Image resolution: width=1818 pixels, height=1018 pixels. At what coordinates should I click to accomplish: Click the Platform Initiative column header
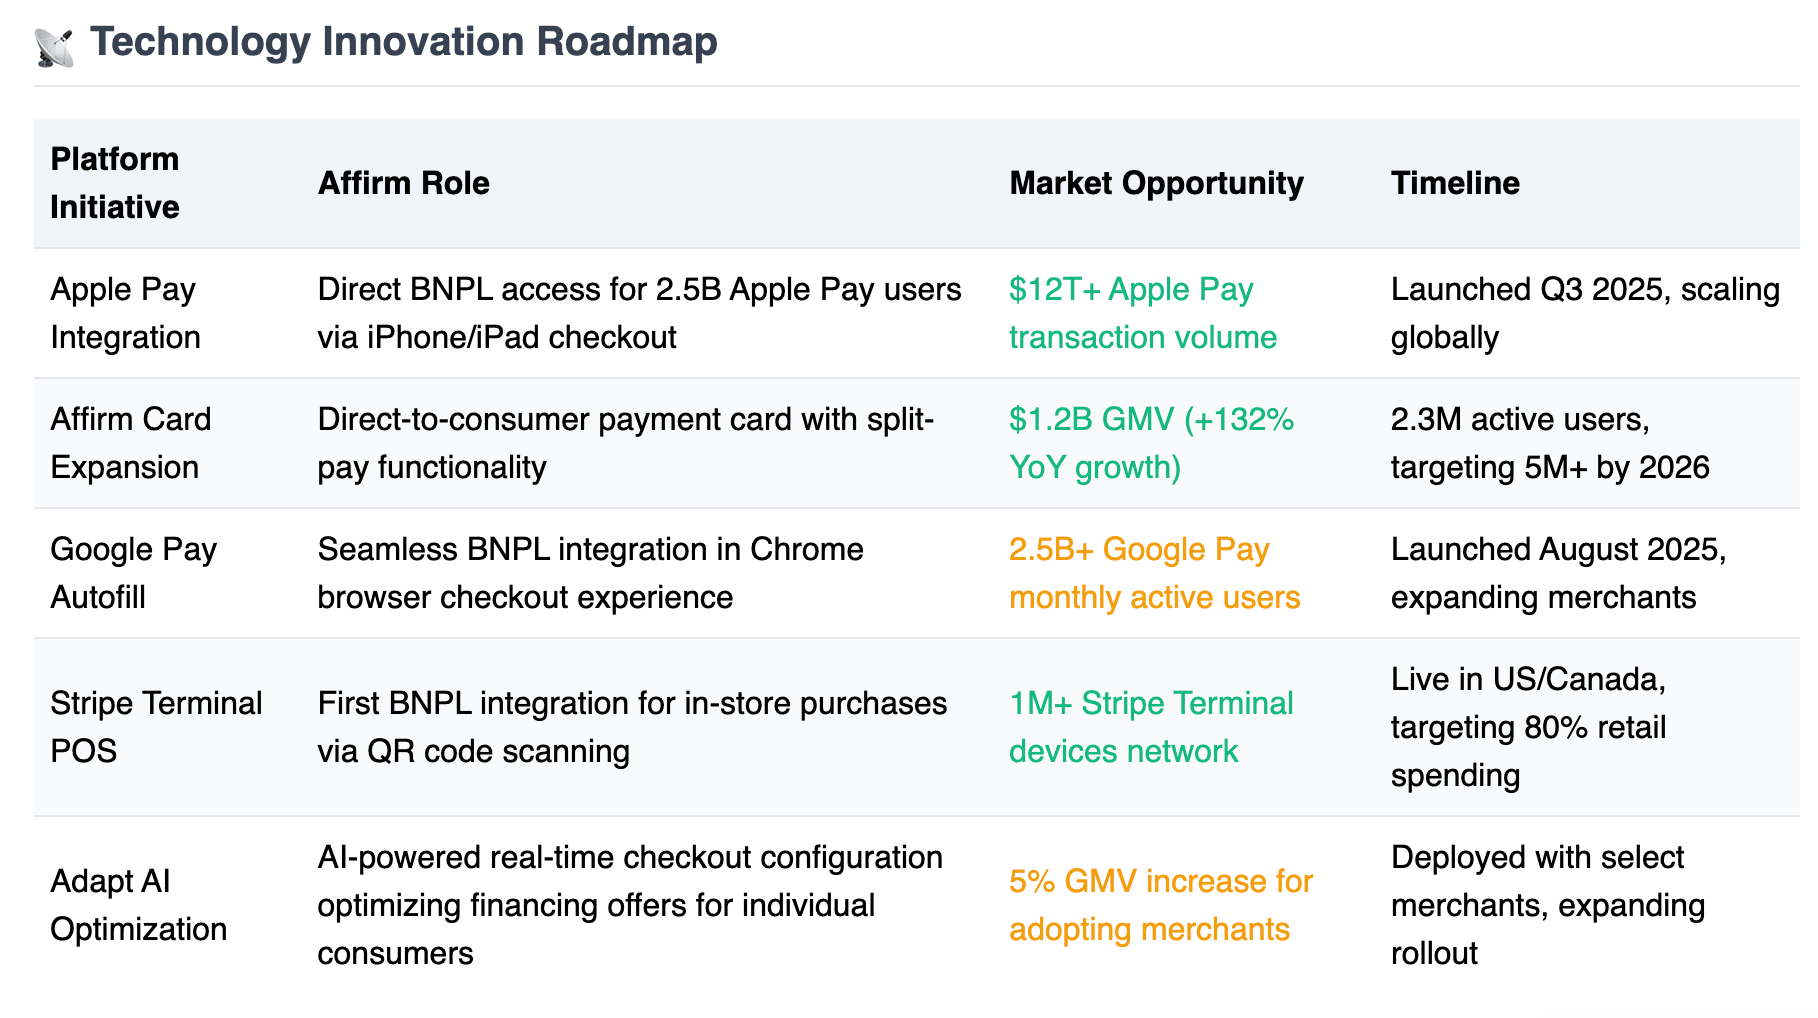pos(115,183)
